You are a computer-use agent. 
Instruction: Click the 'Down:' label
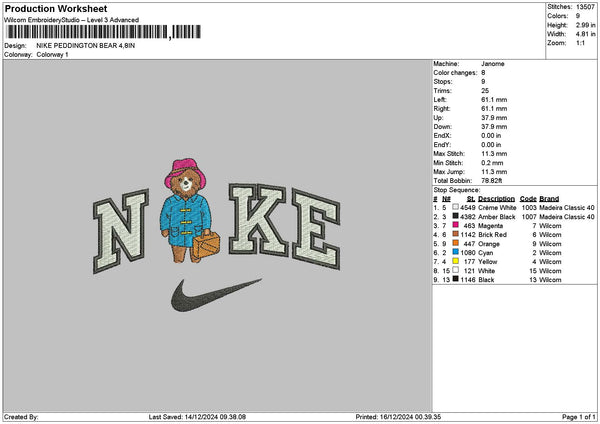click(442, 127)
